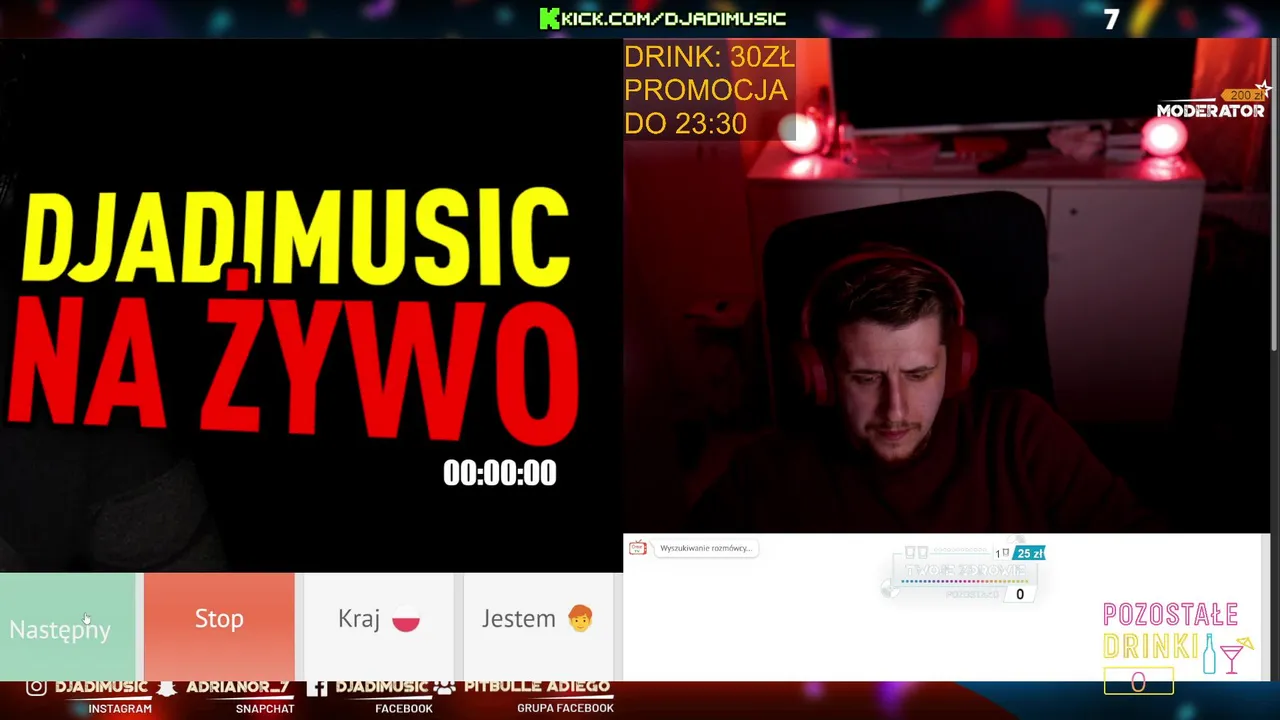Click the person emoji beside Jestem
This screenshot has width=1280, height=720.
pos(580,619)
